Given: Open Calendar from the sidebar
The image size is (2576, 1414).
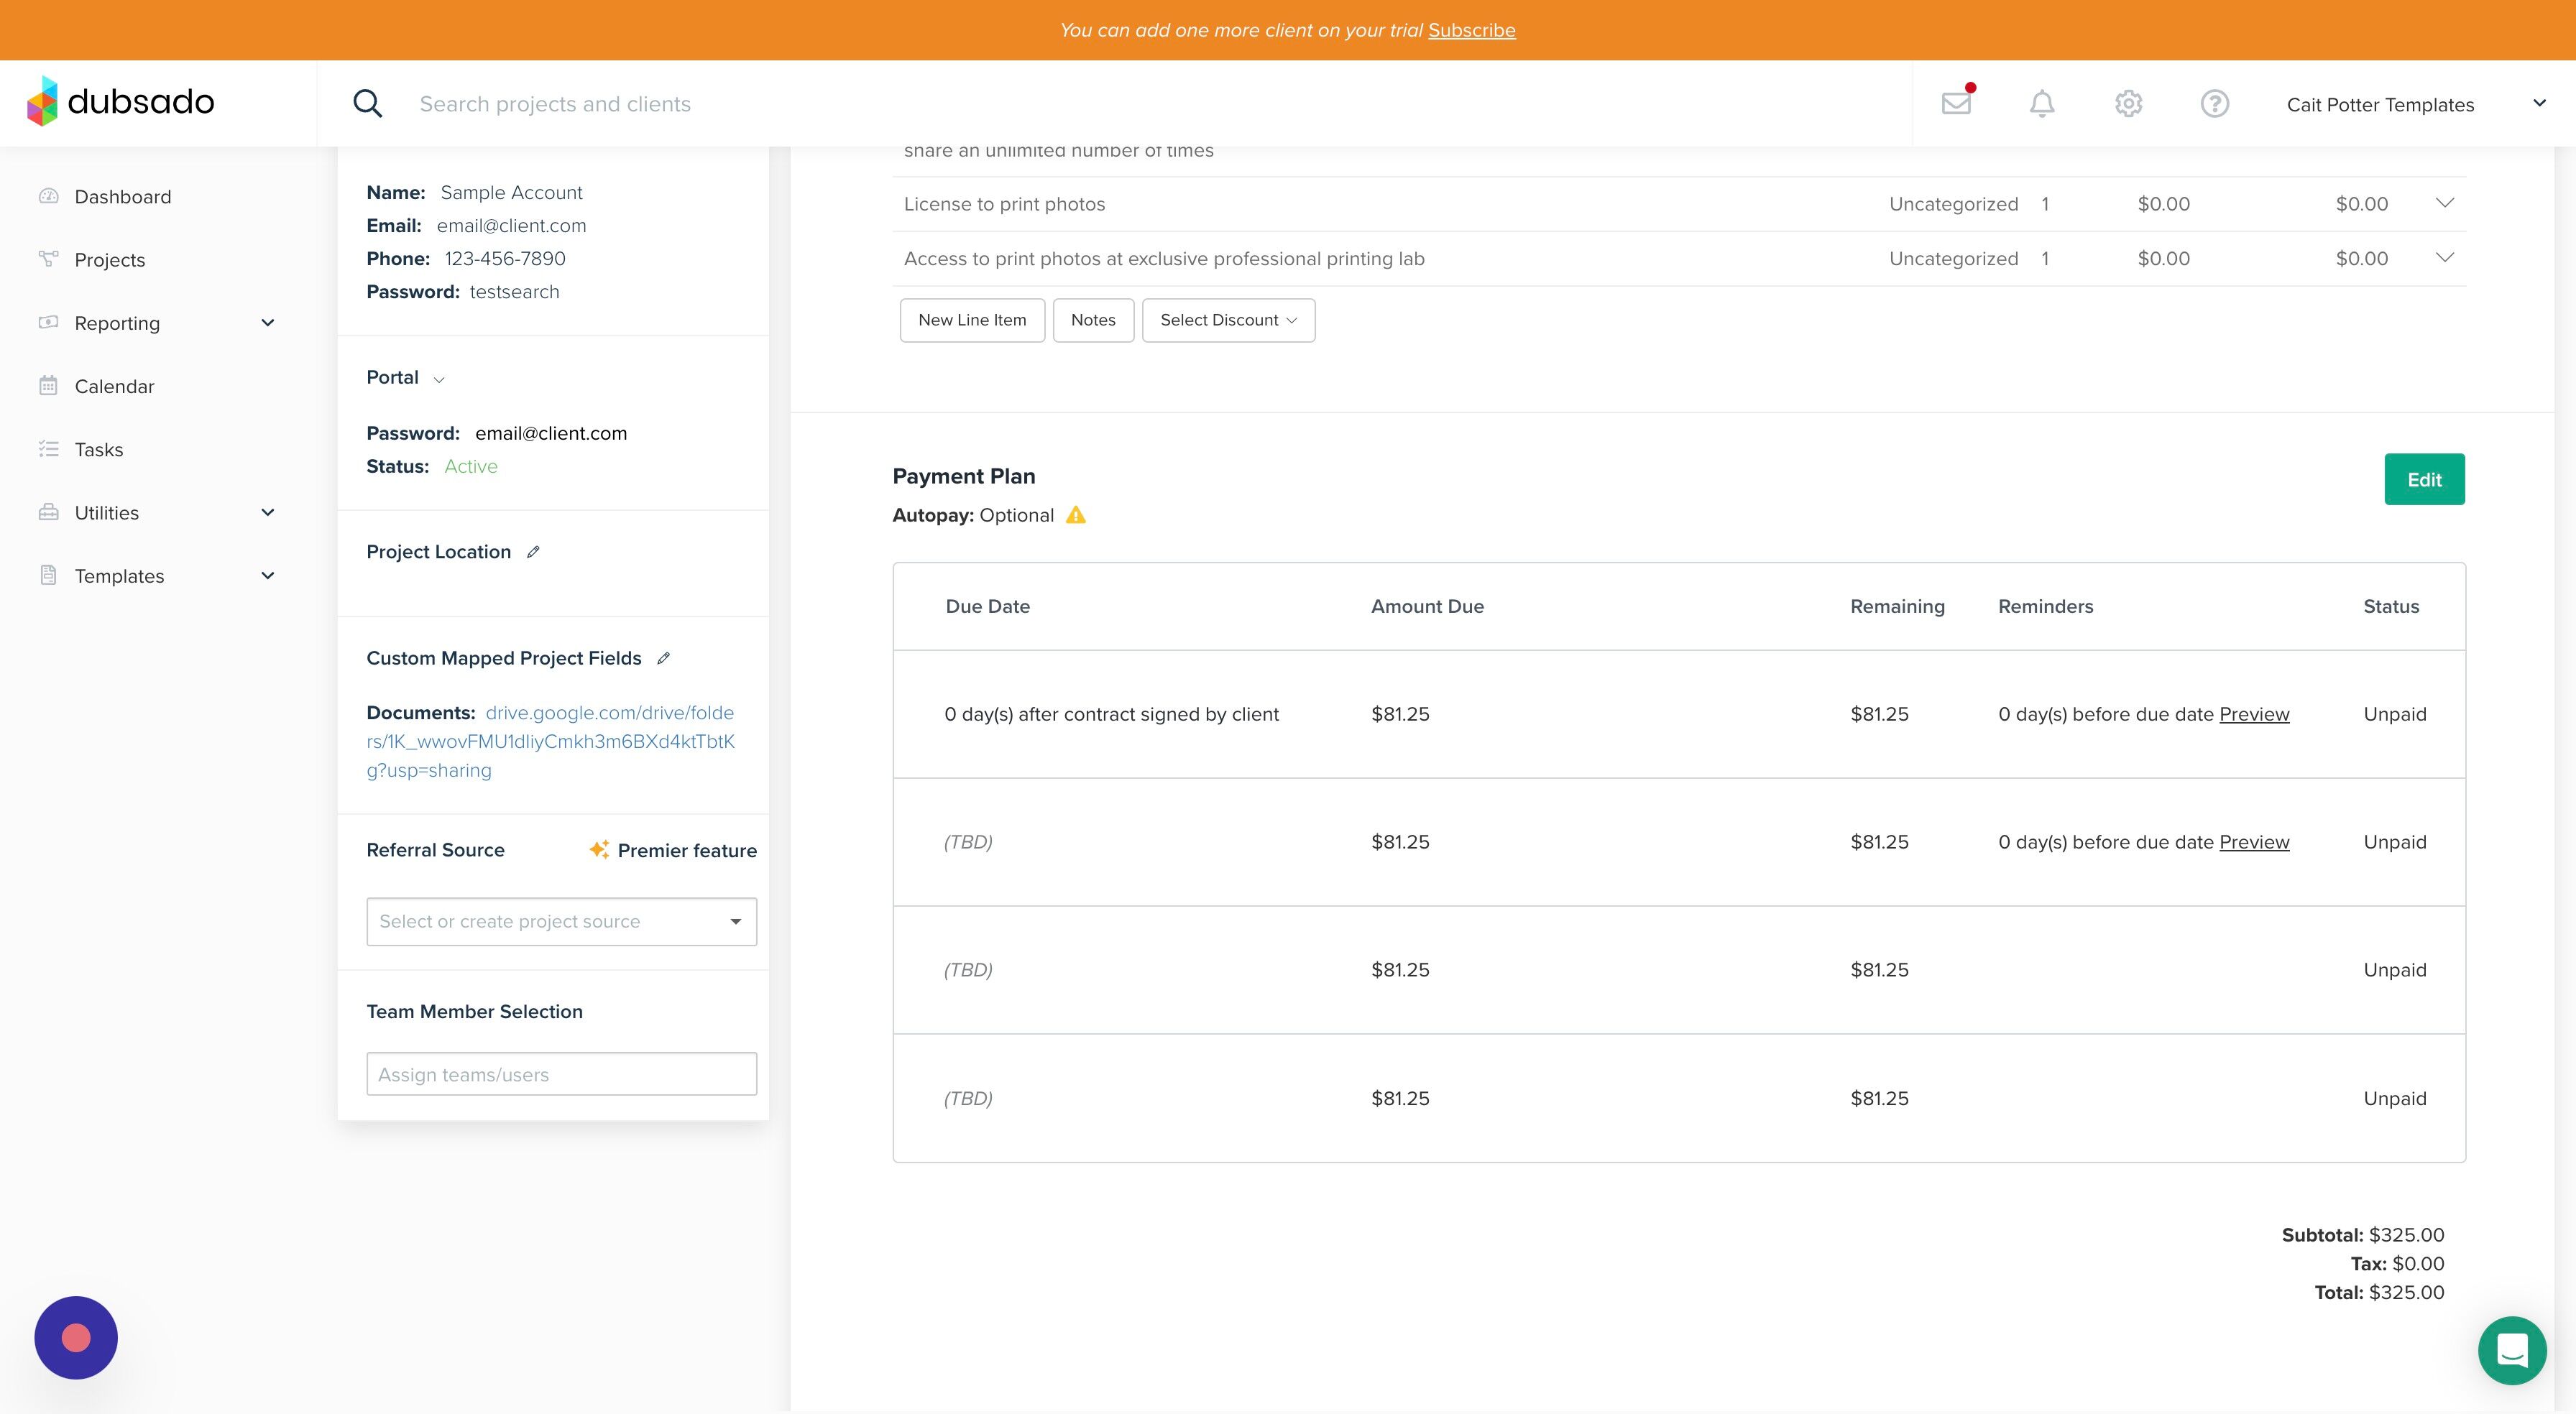Looking at the screenshot, I should (x=114, y=386).
